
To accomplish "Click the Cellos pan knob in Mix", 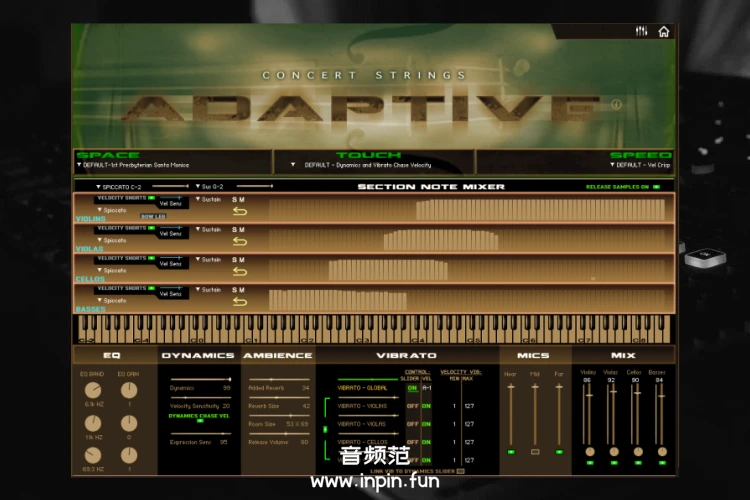I will pyautogui.click(x=638, y=452).
